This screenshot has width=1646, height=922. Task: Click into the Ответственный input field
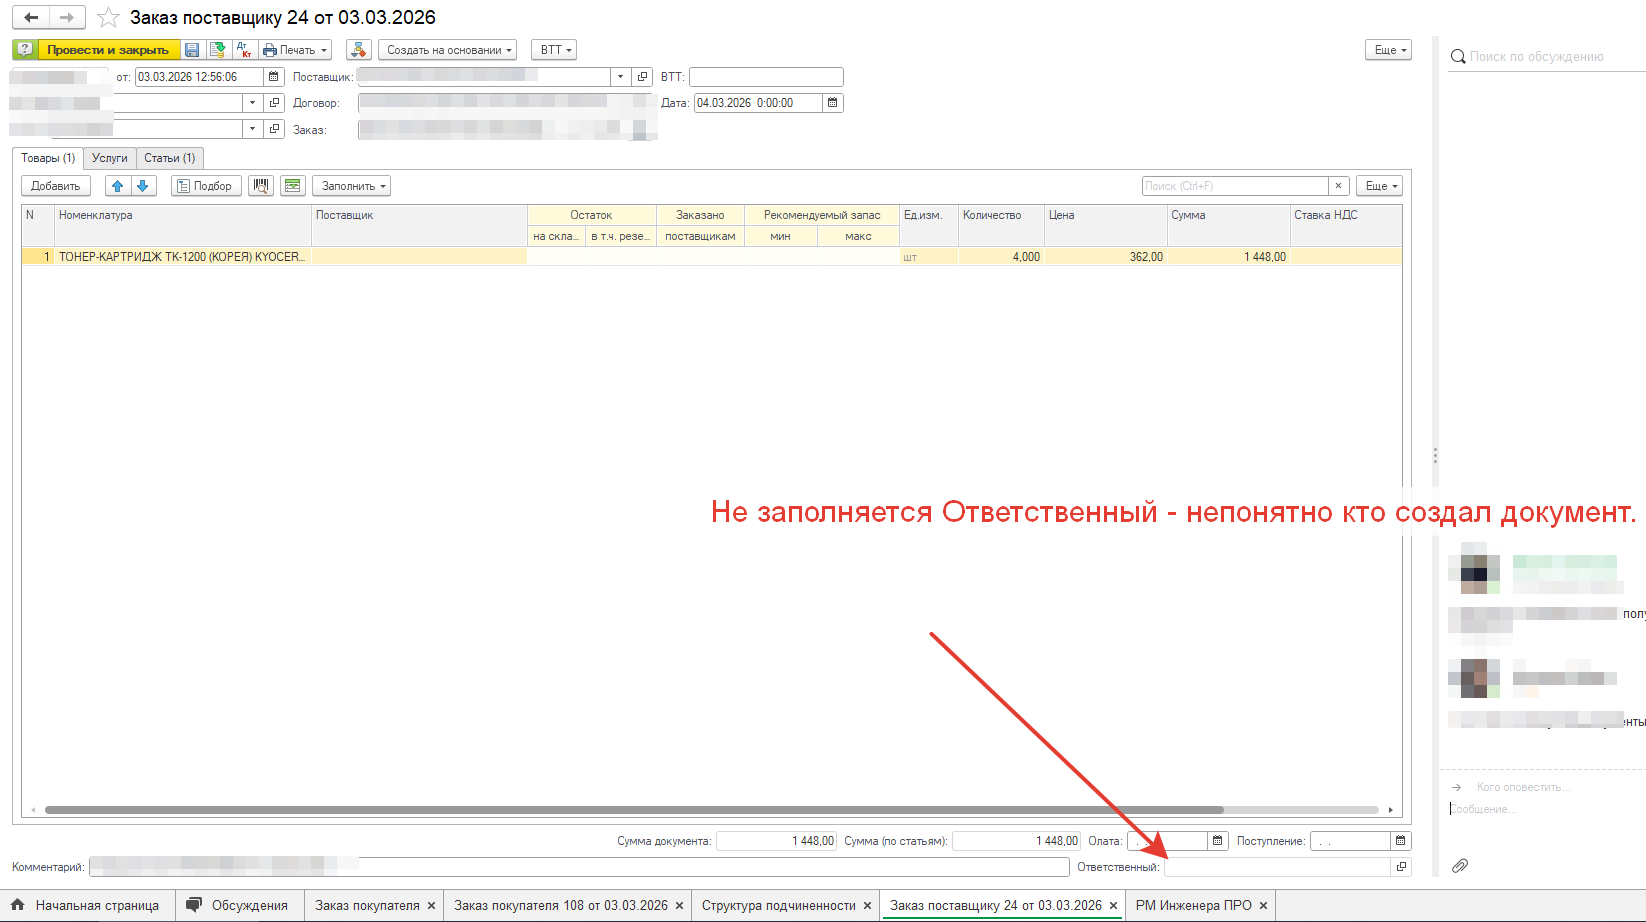coord(1277,867)
